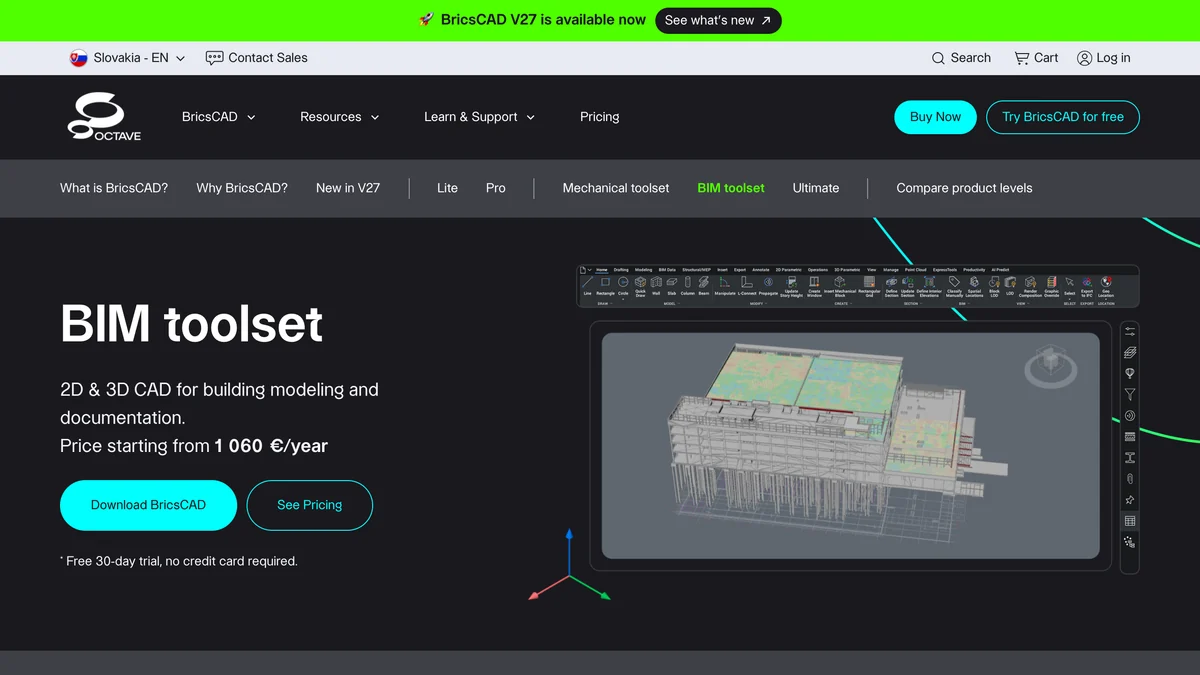Click the Define Section icon
Image resolution: width=1200 pixels, height=675 pixels.
click(x=891, y=282)
